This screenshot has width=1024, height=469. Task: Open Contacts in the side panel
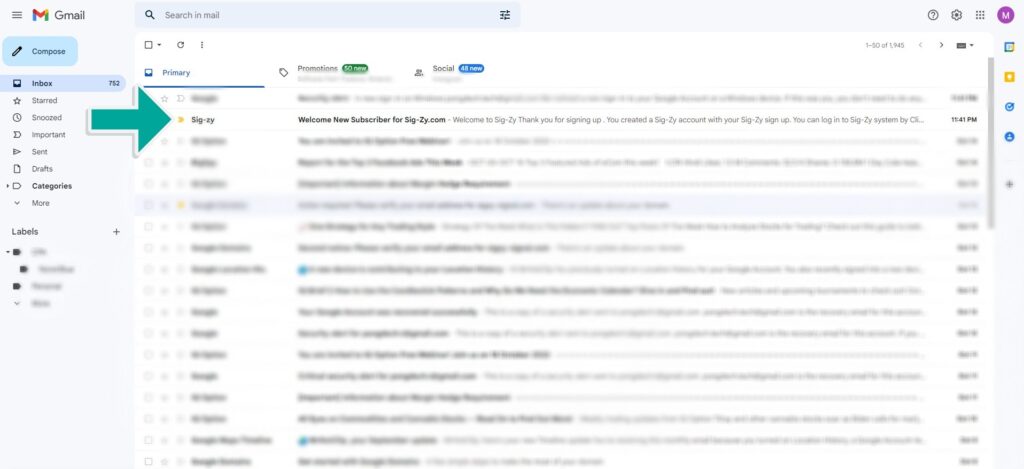point(1009,137)
